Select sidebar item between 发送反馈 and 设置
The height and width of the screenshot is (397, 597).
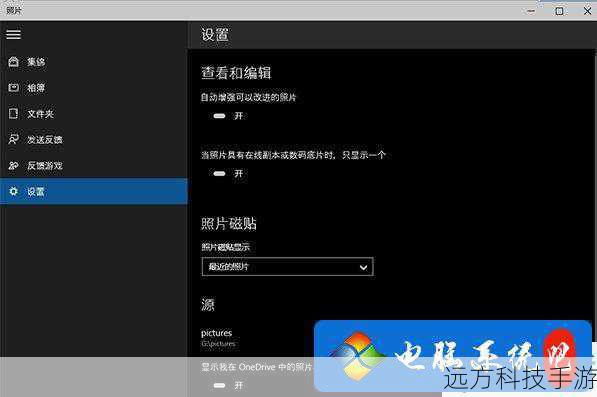93,166
